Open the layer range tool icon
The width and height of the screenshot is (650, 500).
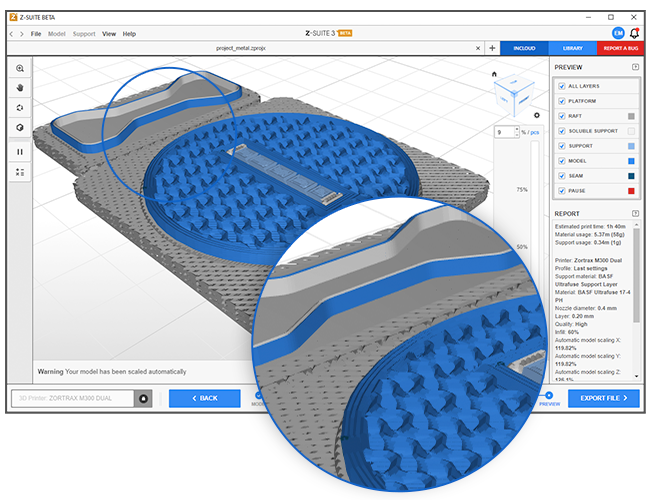[19, 172]
